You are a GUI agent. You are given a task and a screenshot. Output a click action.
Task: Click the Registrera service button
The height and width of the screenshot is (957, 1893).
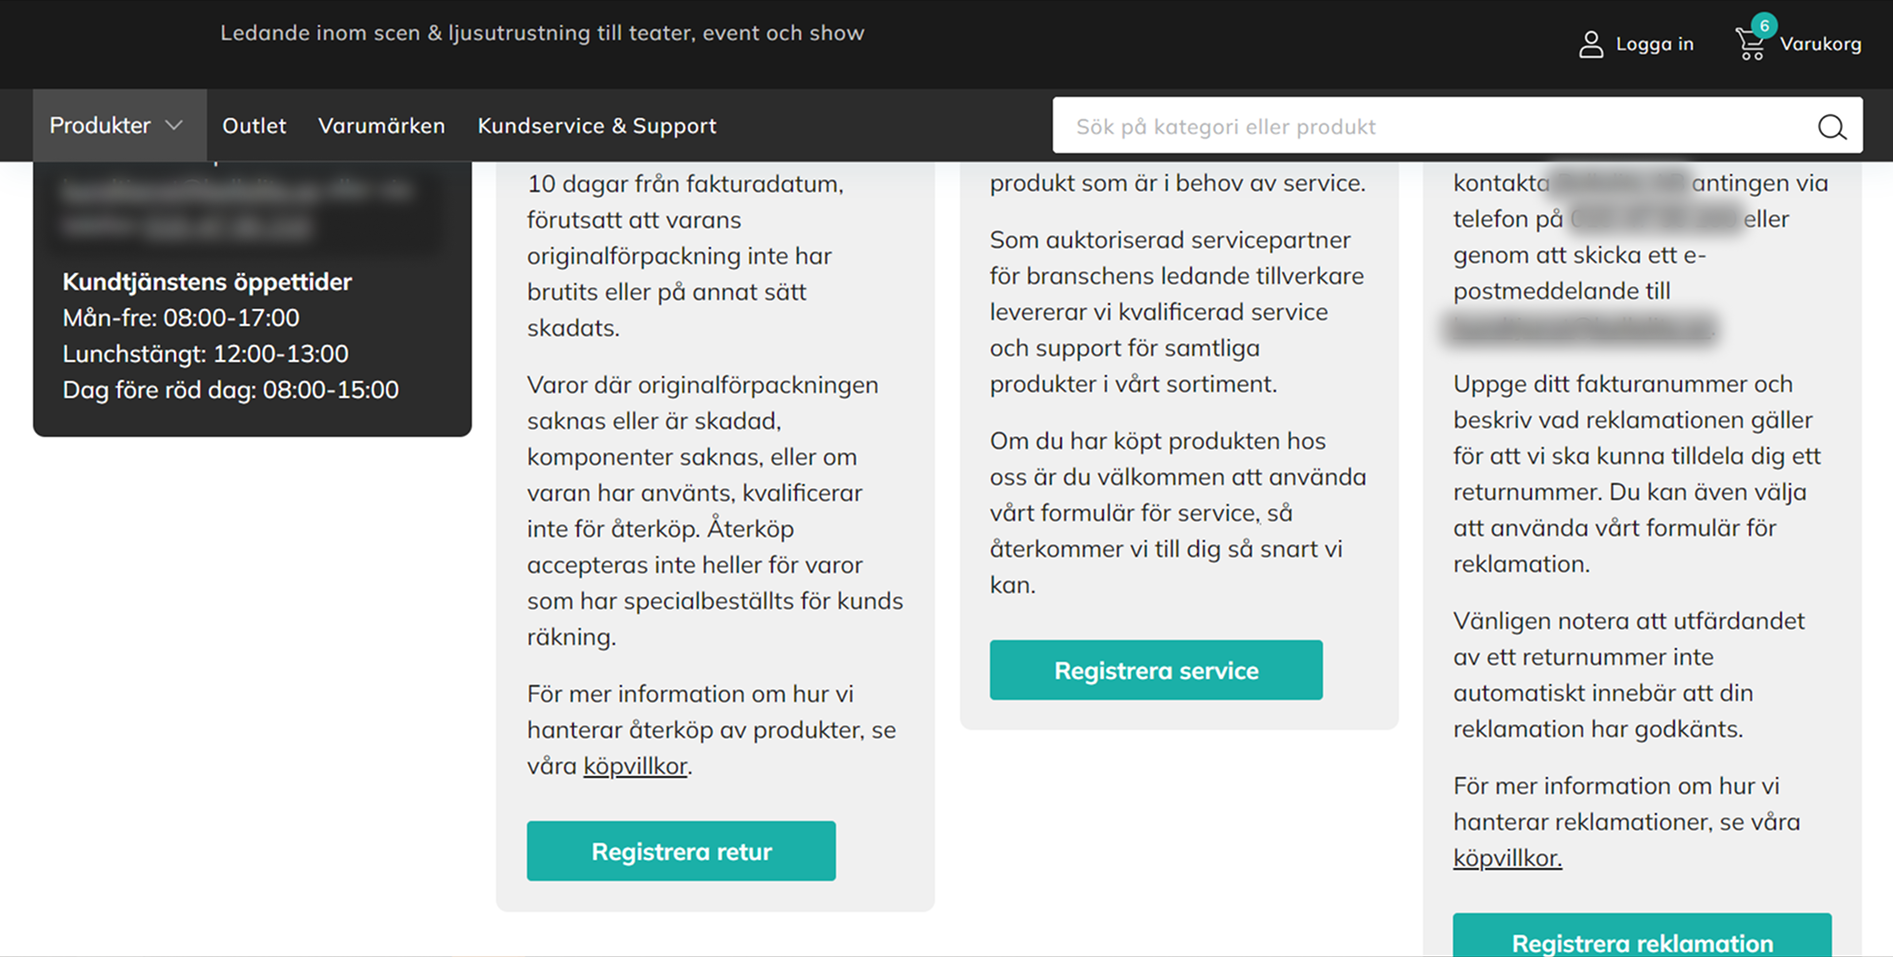coord(1156,670)
